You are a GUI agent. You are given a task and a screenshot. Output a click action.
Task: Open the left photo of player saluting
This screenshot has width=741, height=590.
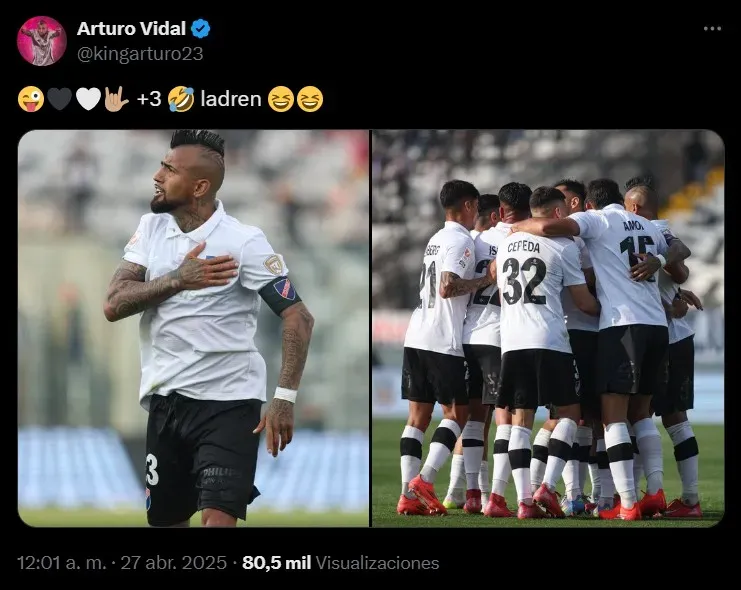pyautogui.click(x=193, y=328)
